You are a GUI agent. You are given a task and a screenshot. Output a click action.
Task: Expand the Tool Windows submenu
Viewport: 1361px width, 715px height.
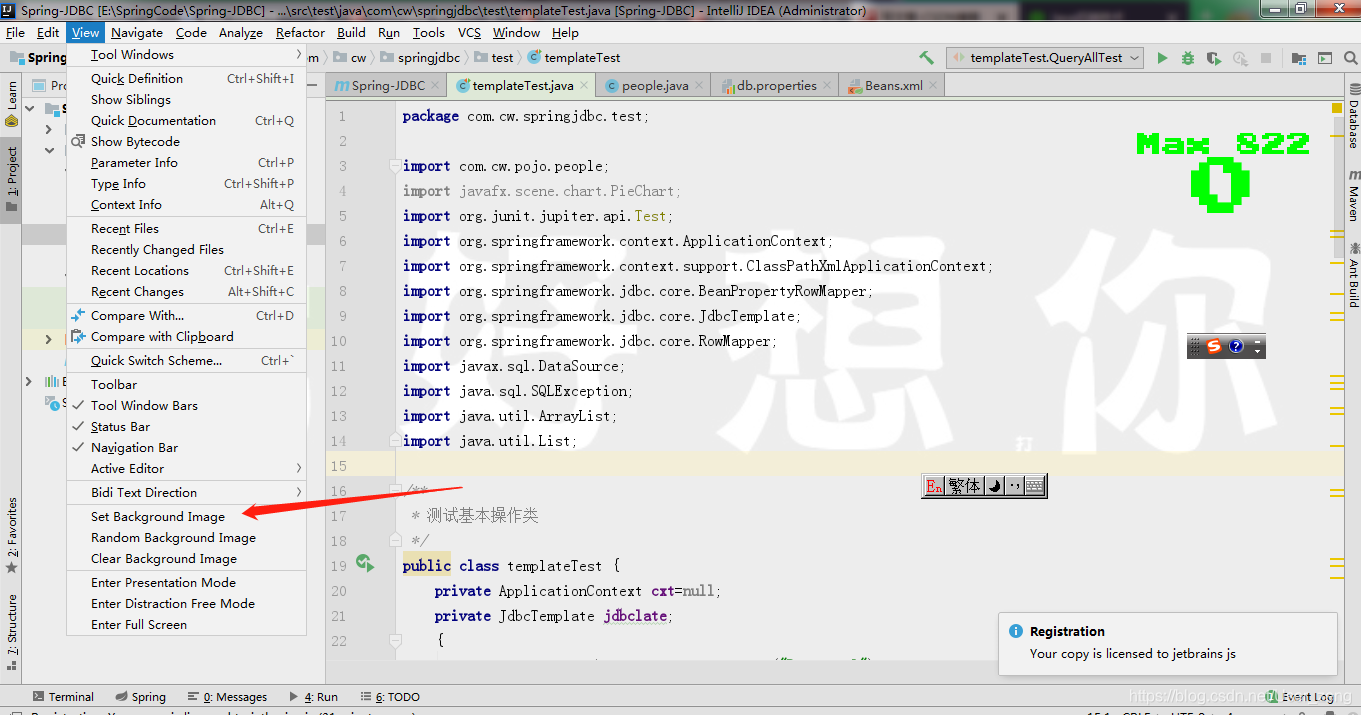click(186, 55)
